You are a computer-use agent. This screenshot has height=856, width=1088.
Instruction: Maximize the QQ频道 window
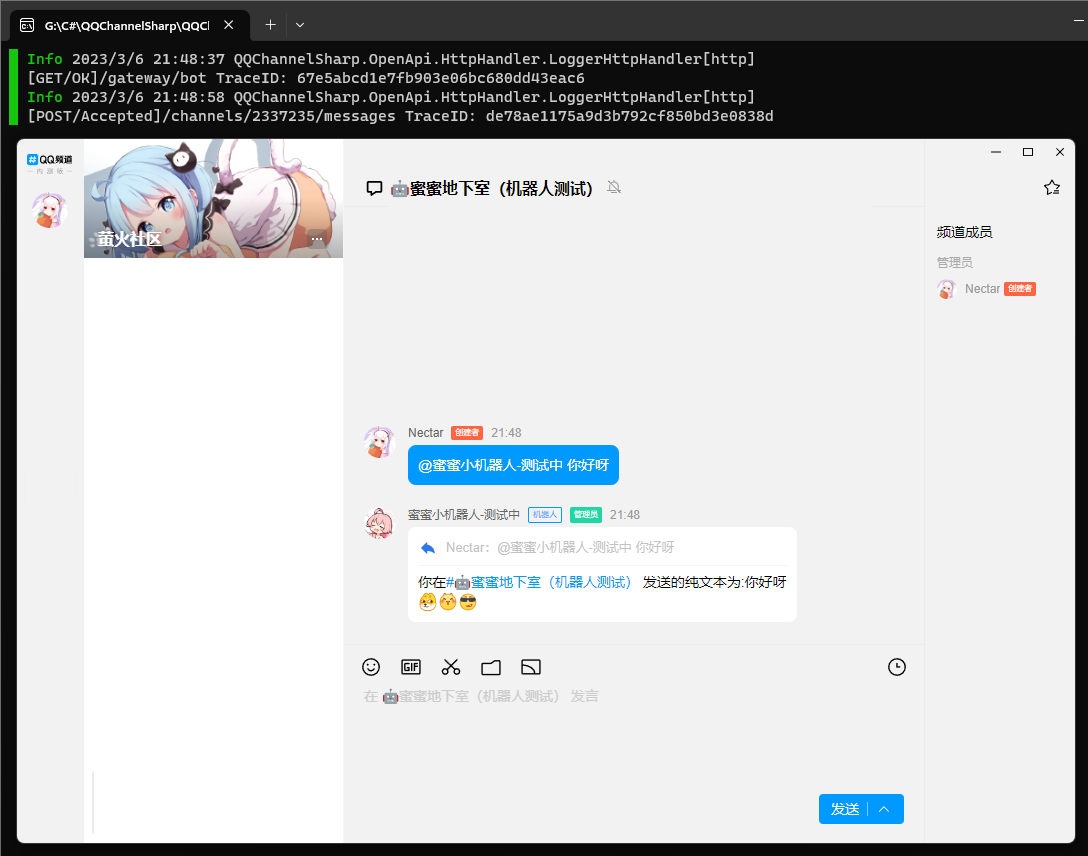coord(1028,153)
